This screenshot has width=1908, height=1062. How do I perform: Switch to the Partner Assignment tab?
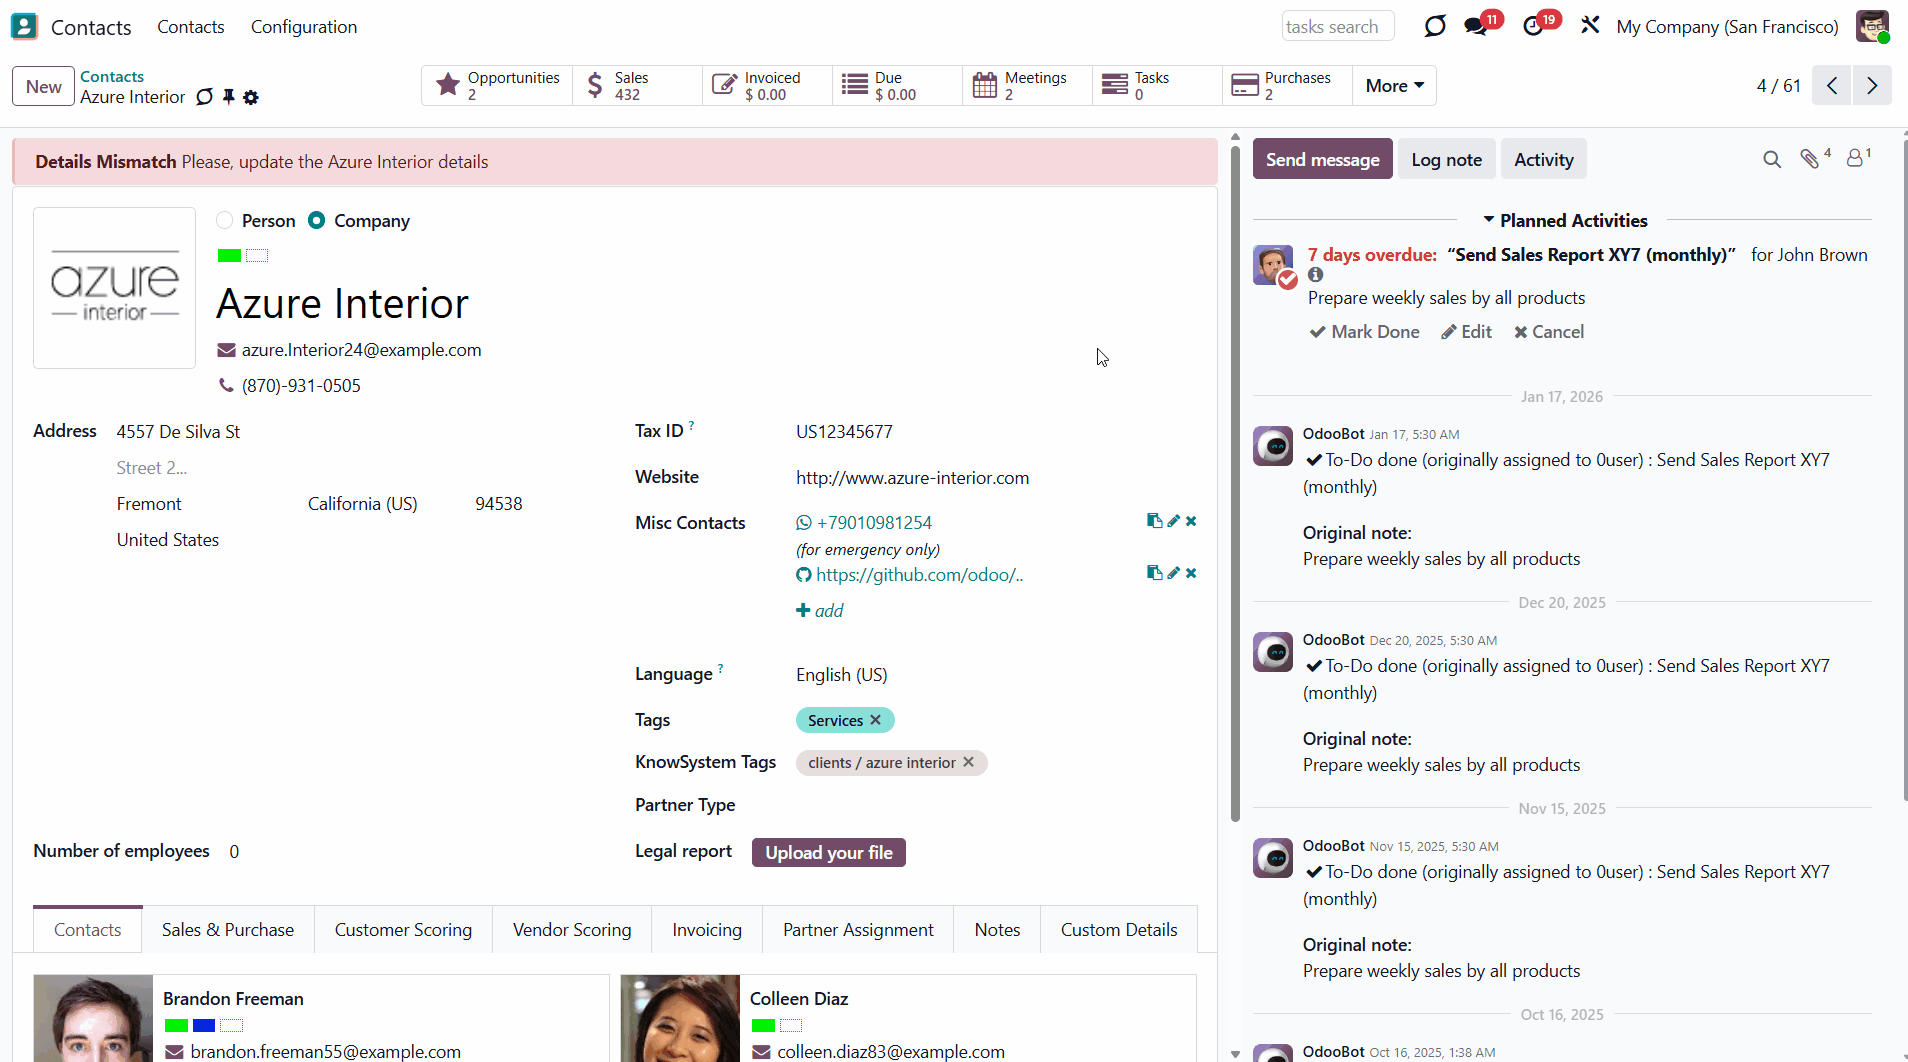click(858, 930)
